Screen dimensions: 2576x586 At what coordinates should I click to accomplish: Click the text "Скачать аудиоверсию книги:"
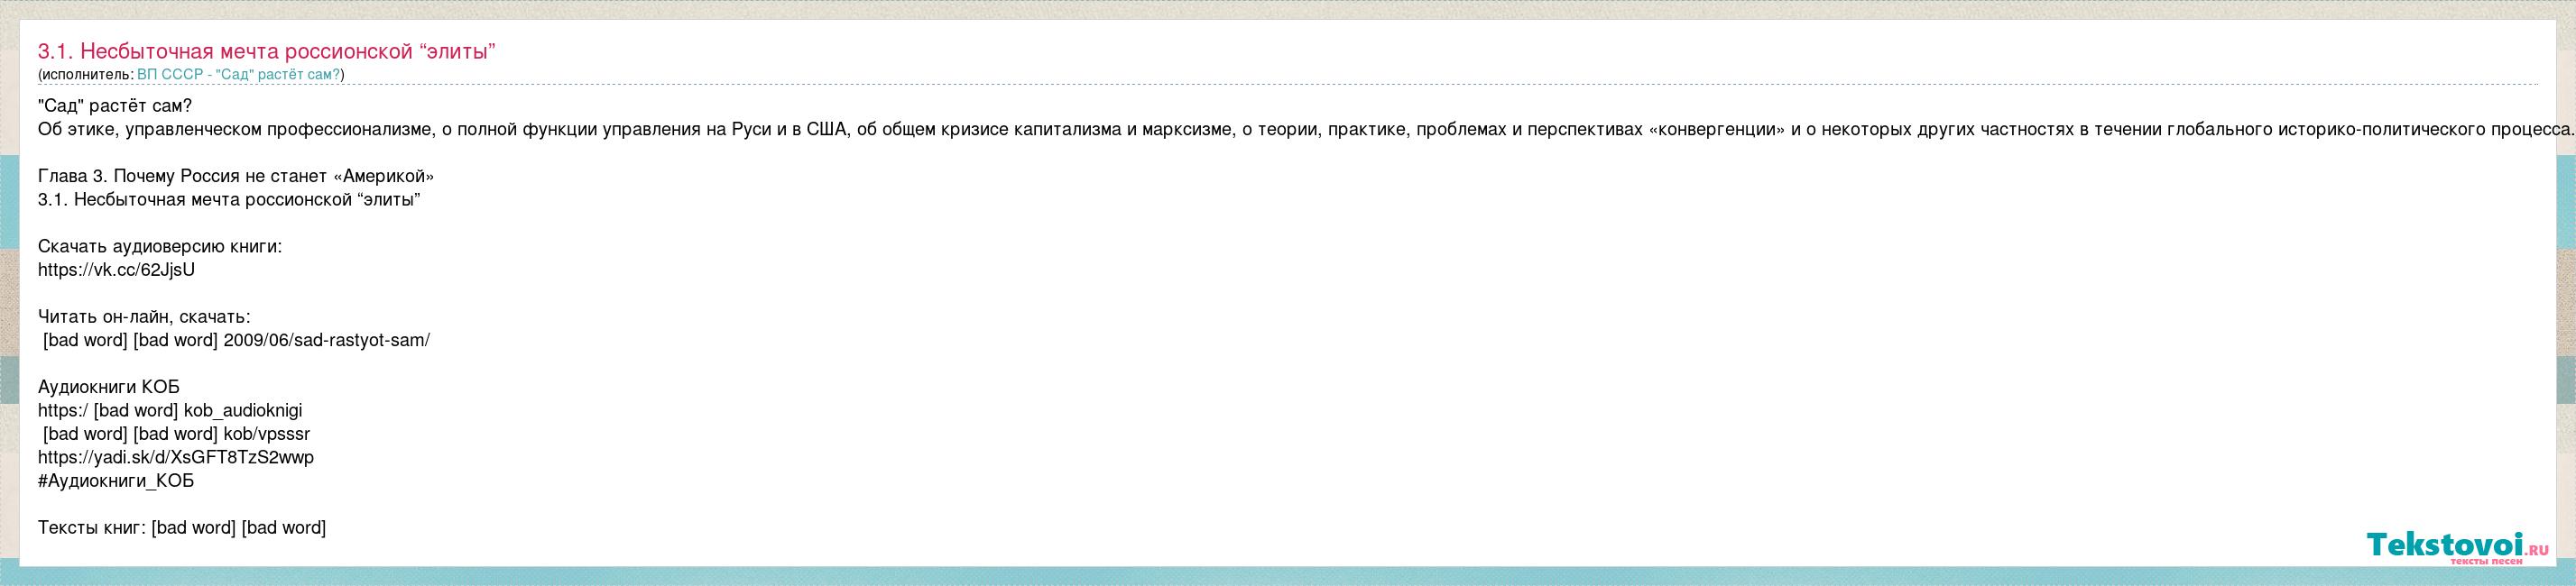(x=160, y=246)
